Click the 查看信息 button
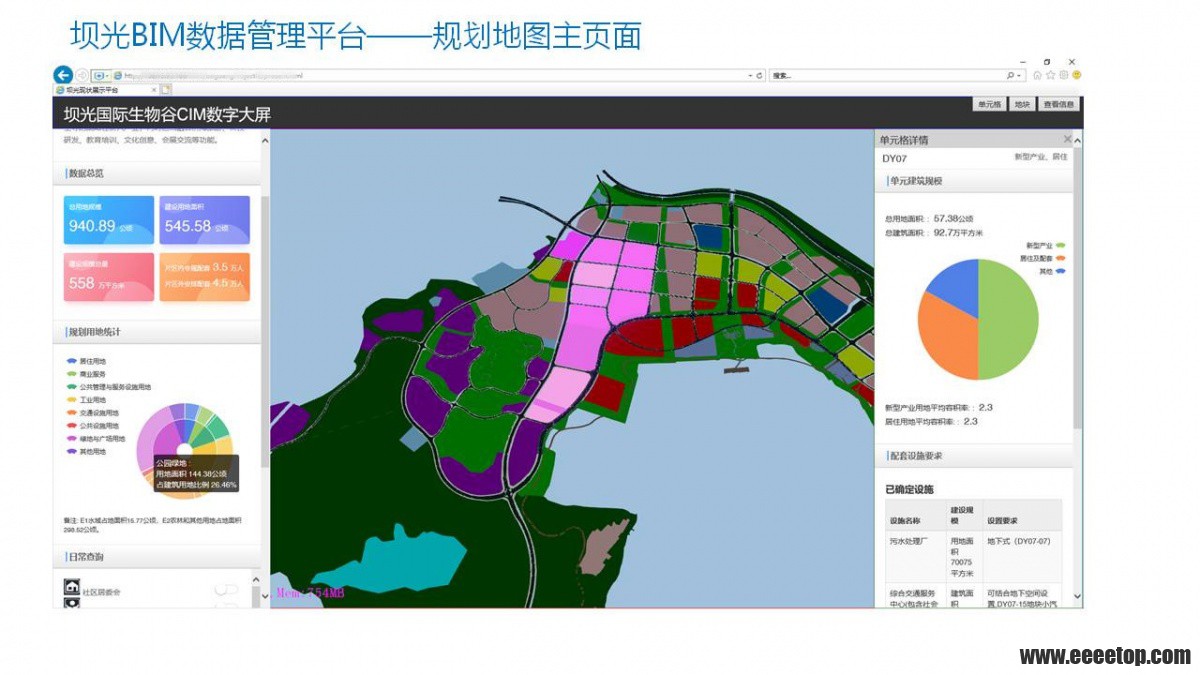Viewport: 1200px width, 675px height. (x=1058, y=104)
